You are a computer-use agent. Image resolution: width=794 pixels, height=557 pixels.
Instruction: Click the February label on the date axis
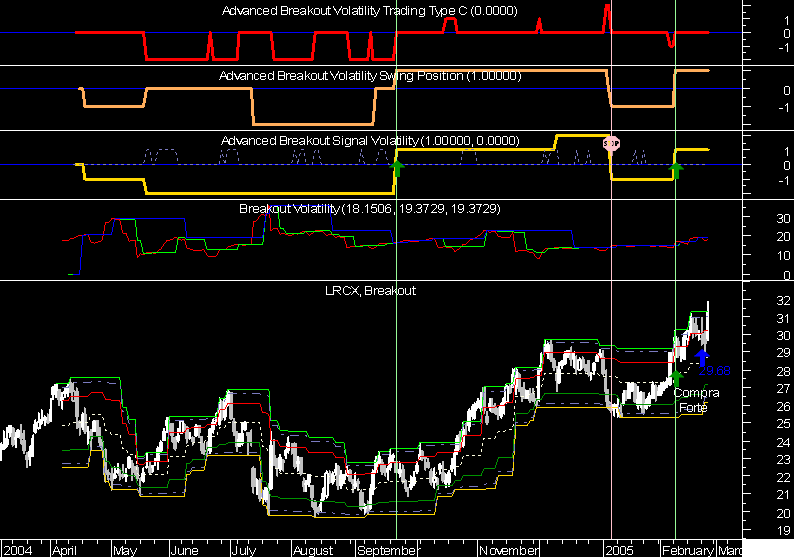point(688,550)
